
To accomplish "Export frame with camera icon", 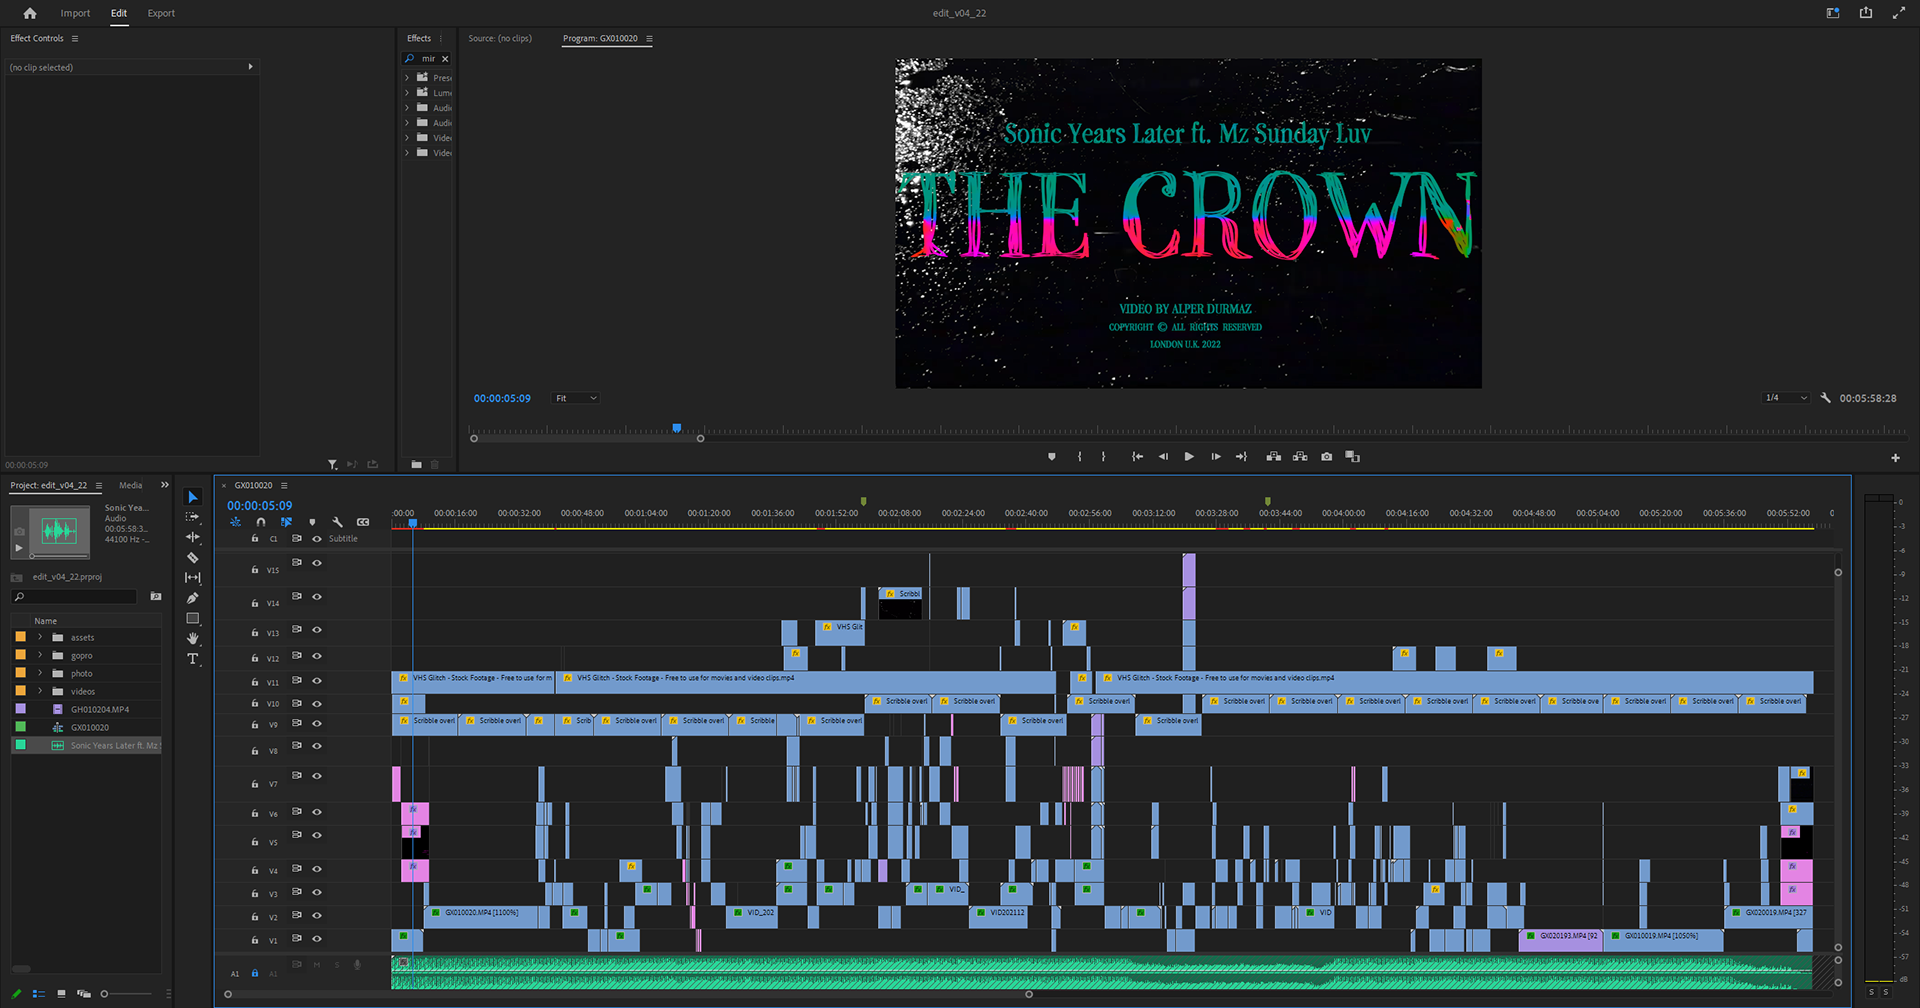I will (x=1326, y=456).
